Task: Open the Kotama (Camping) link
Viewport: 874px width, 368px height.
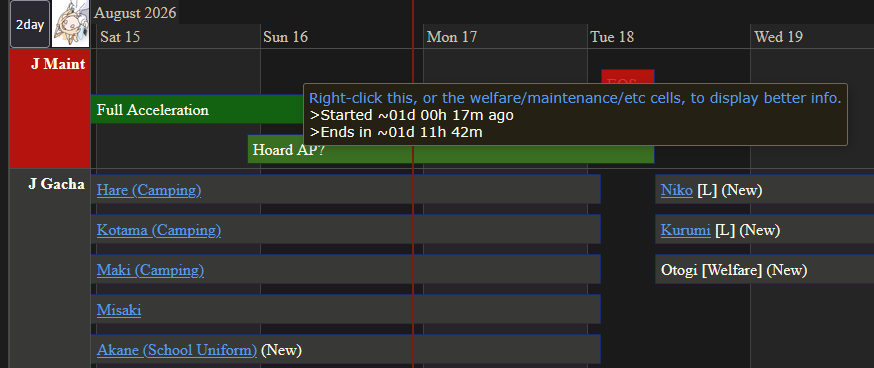Action: (159, 230)
